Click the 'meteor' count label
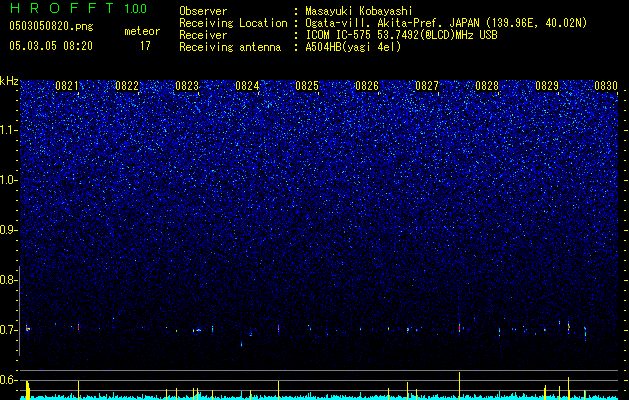 [x=142, y=31]
